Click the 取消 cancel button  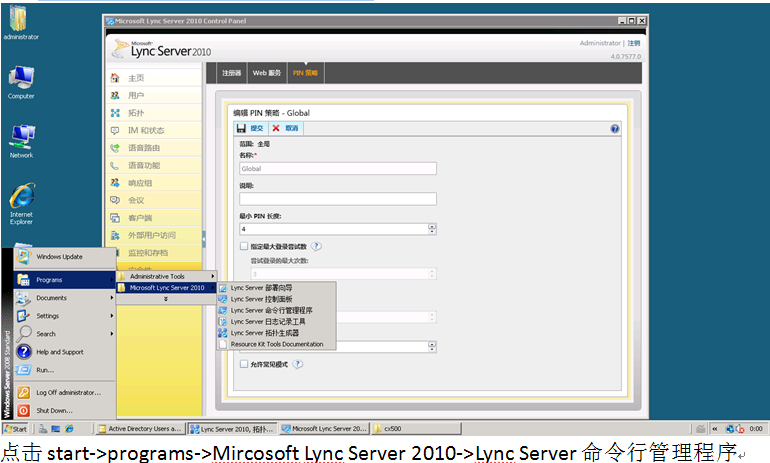286,129
